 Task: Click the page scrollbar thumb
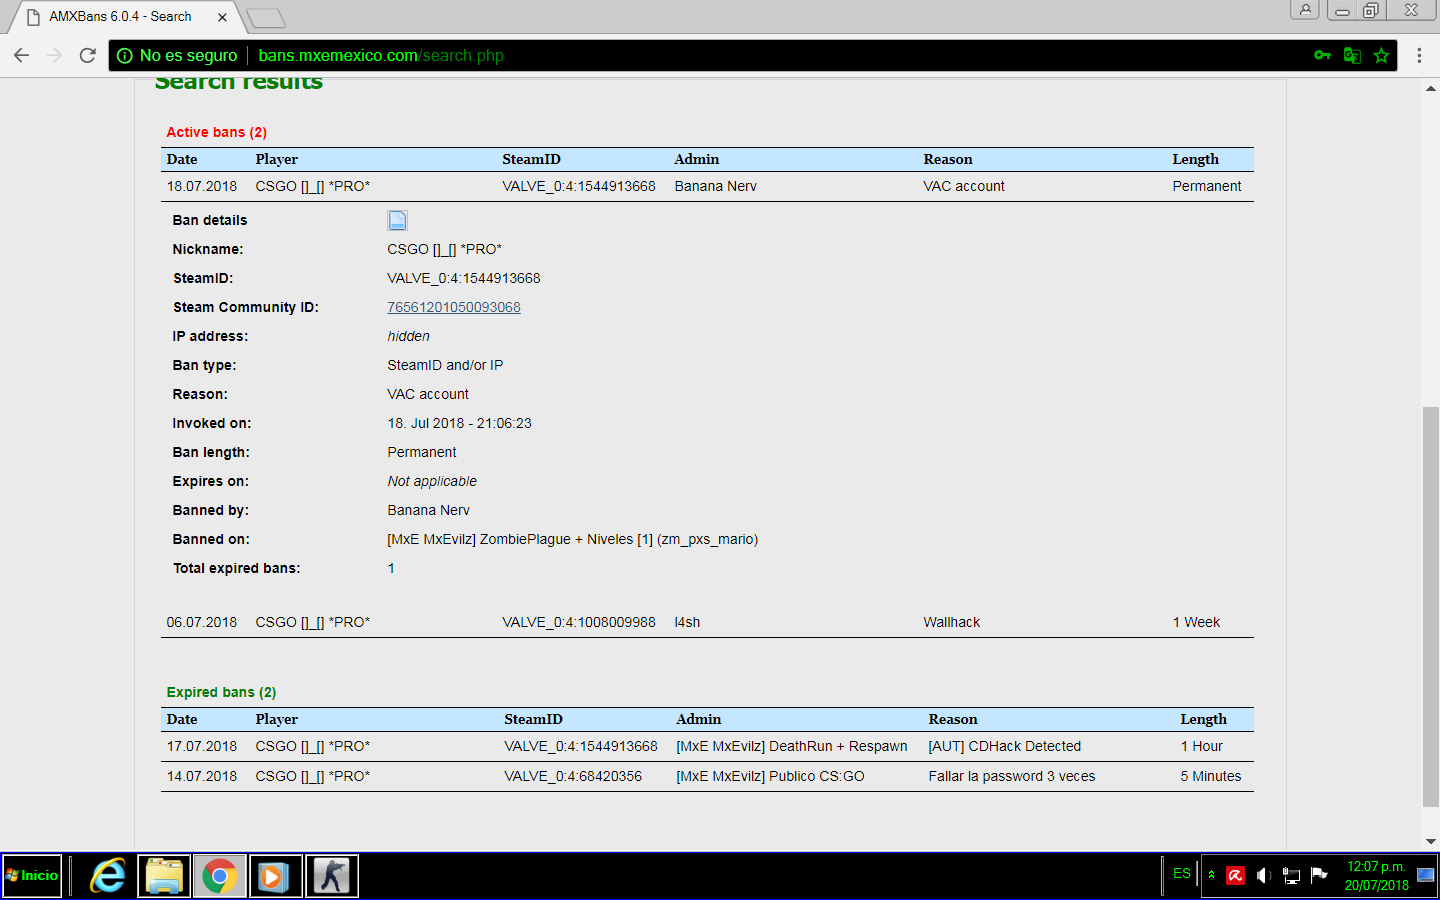click(x=1430, y=606)
